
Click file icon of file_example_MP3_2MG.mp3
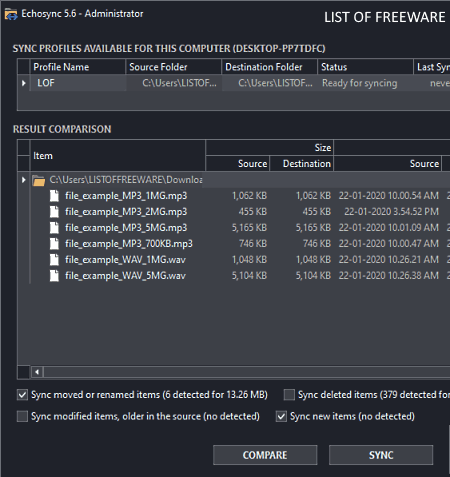54,212
